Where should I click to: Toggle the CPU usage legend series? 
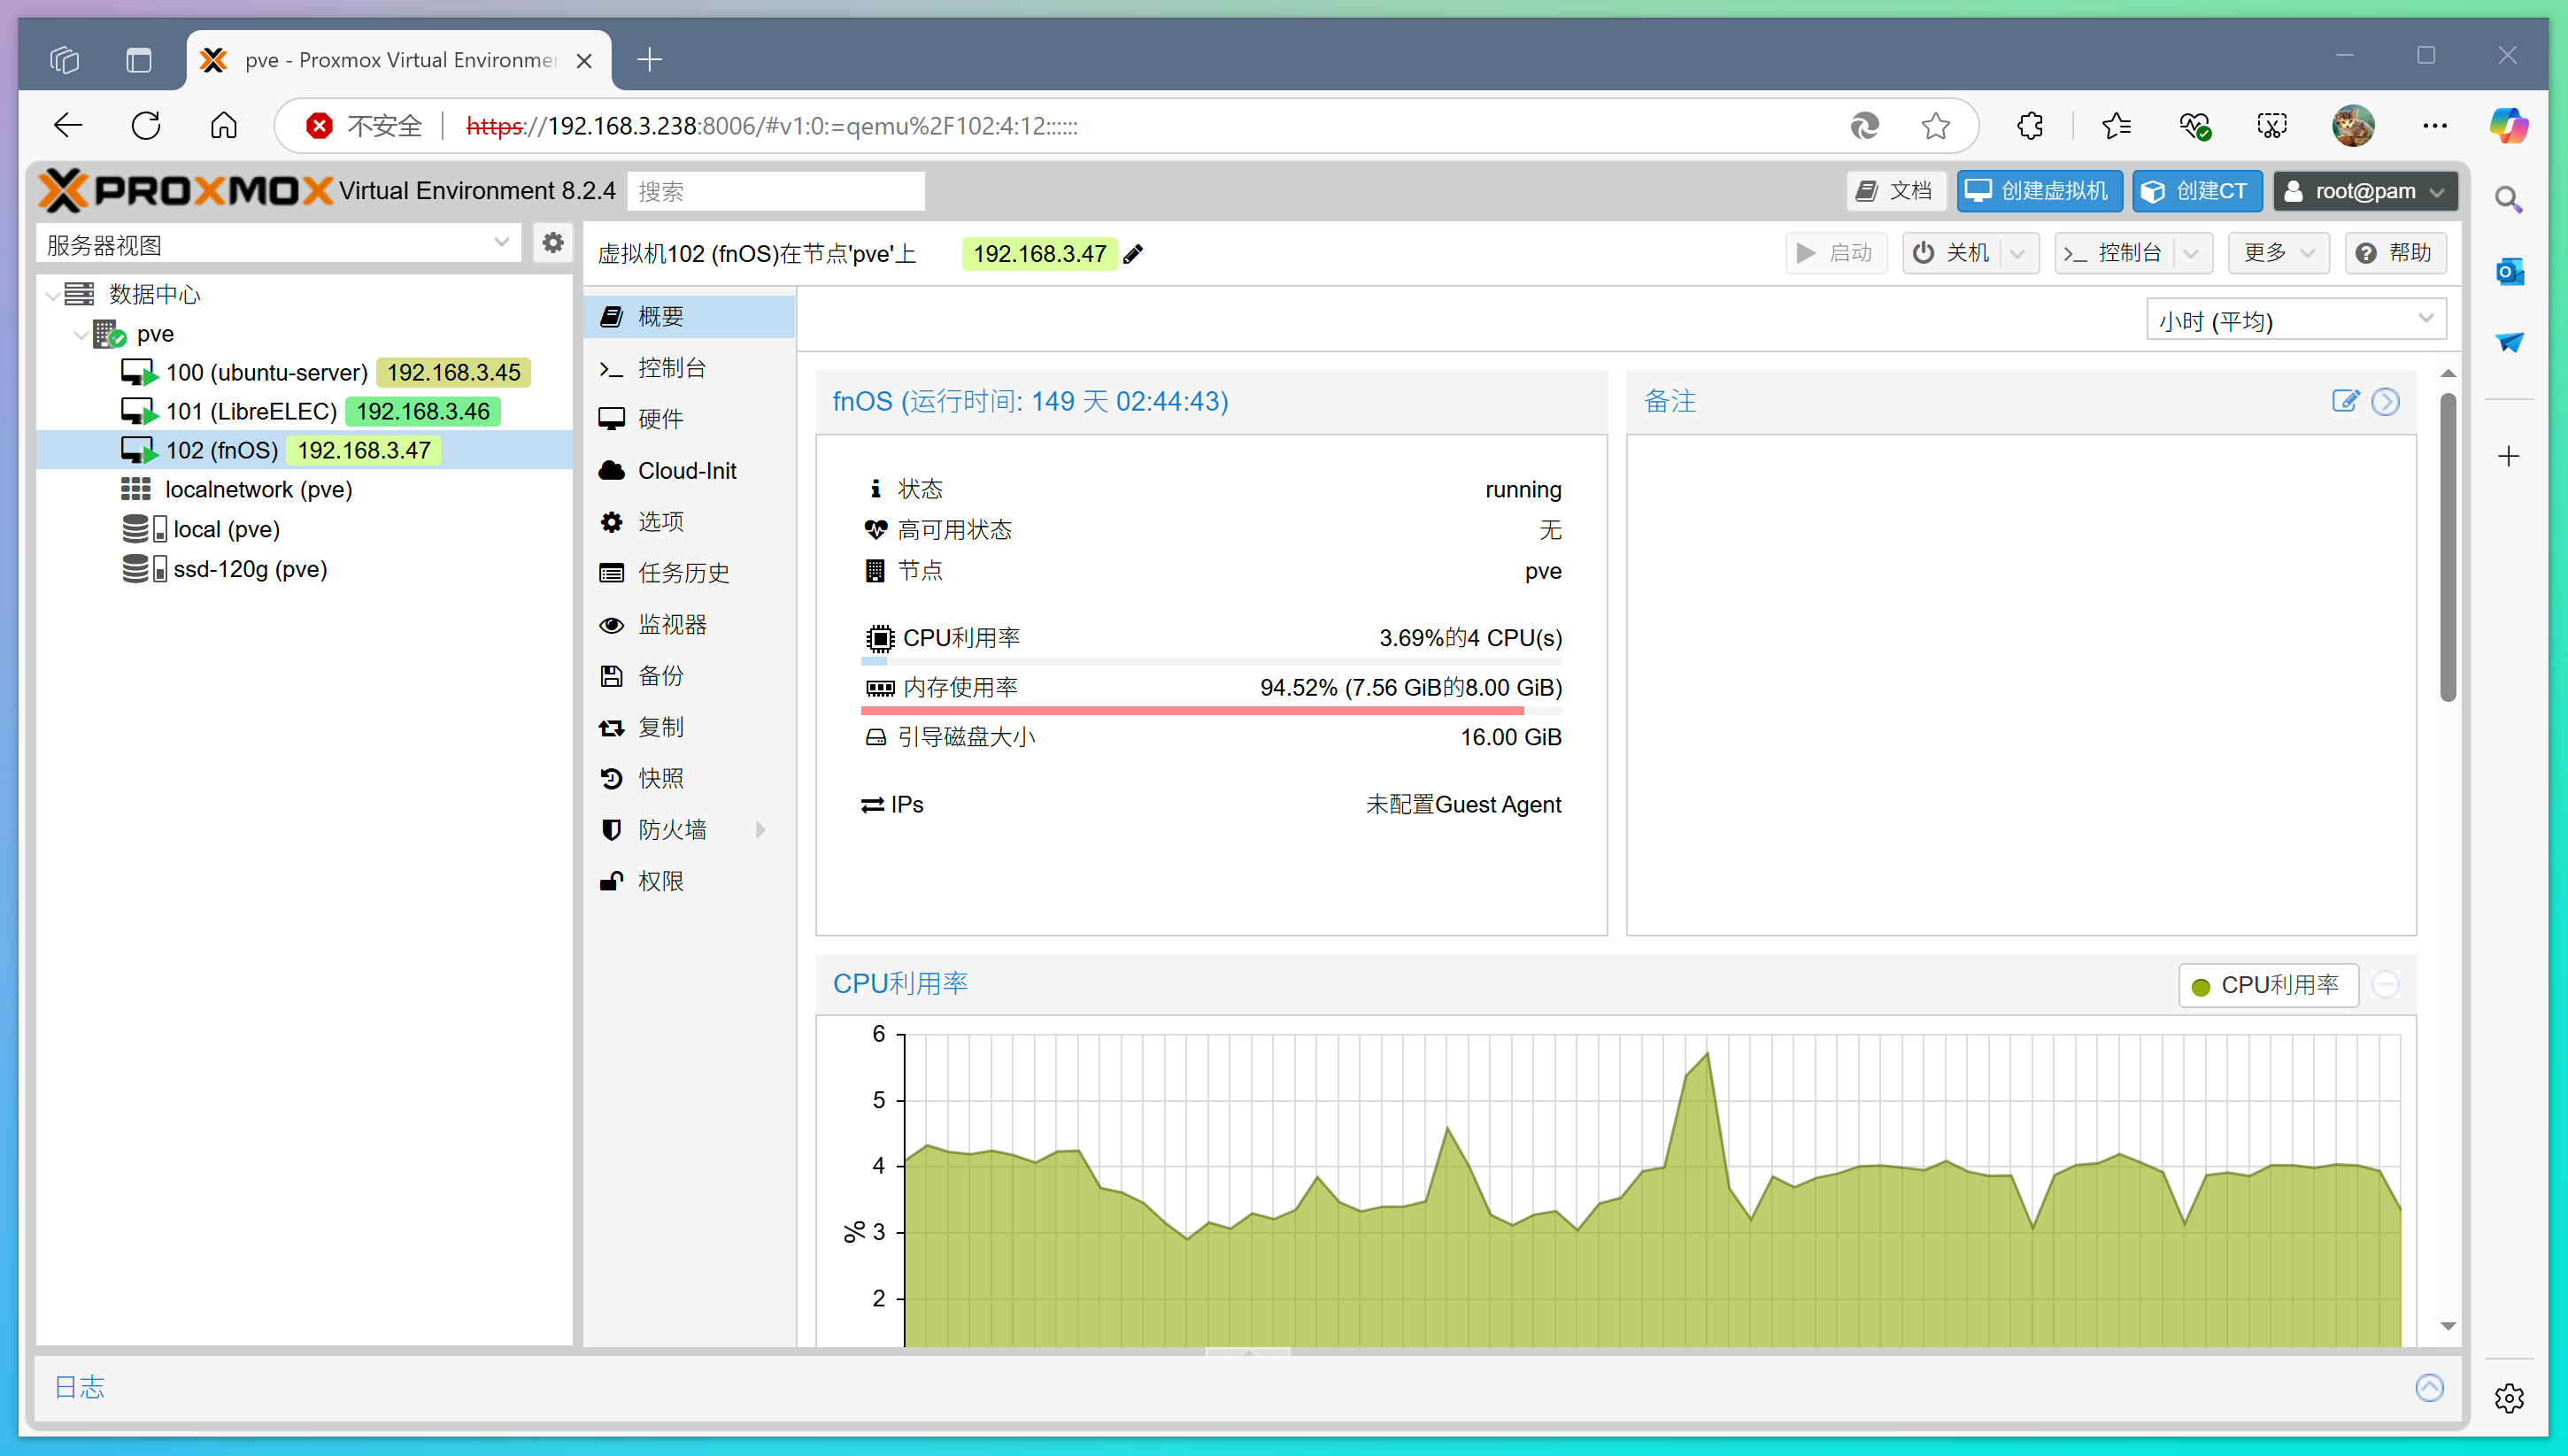[x=2267, y=985]
